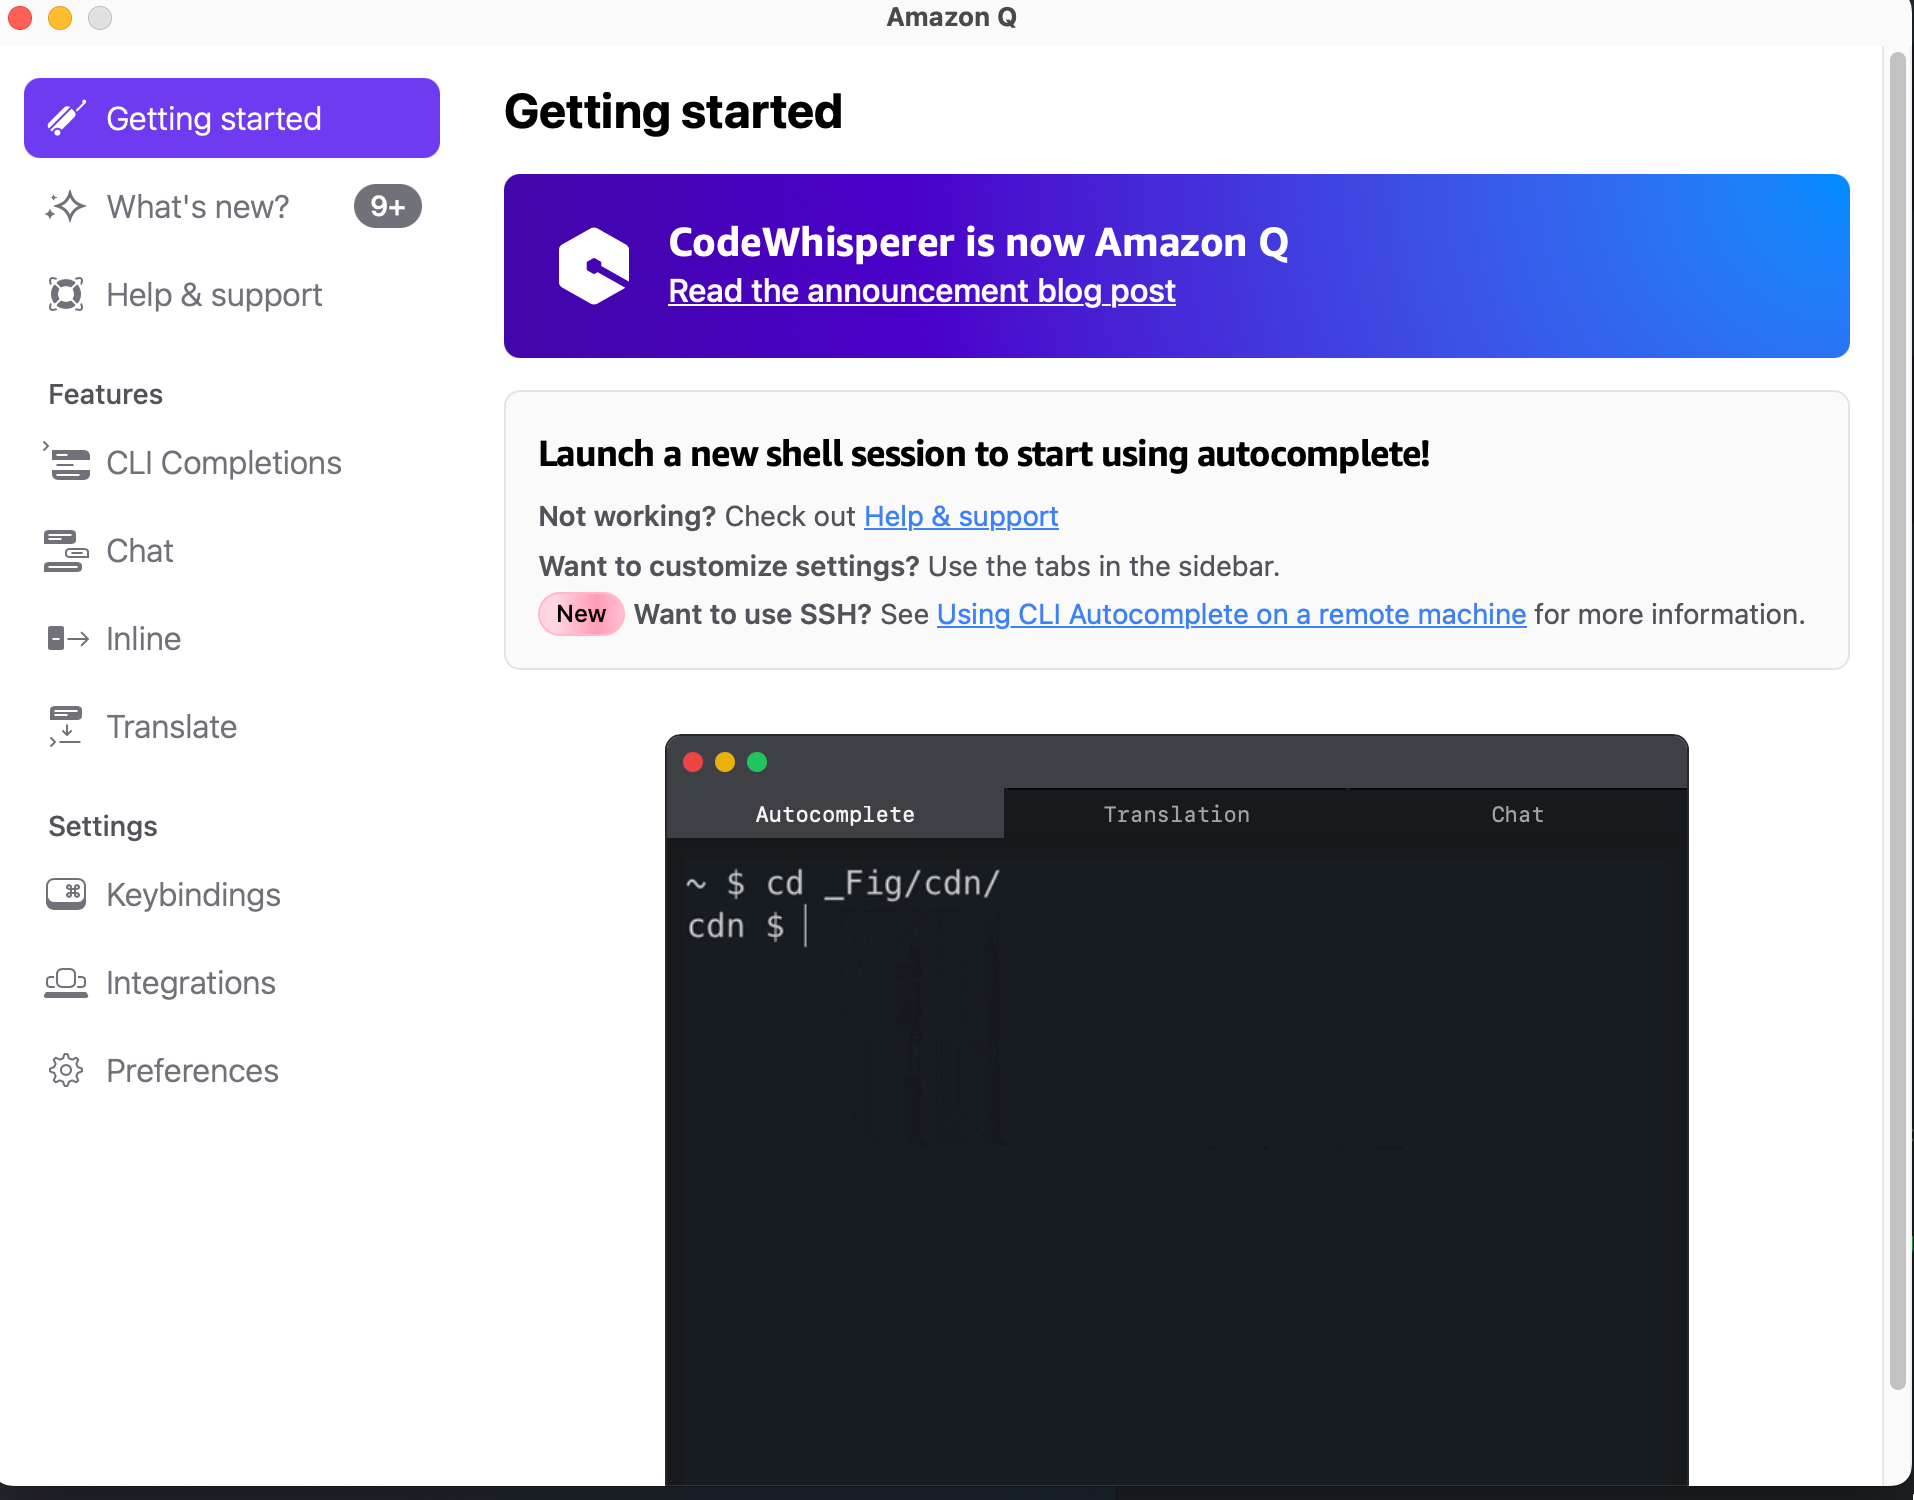Screen dimensions: 1914x1500
Task: Click the Translate feature icon
Action: (66, 726)
